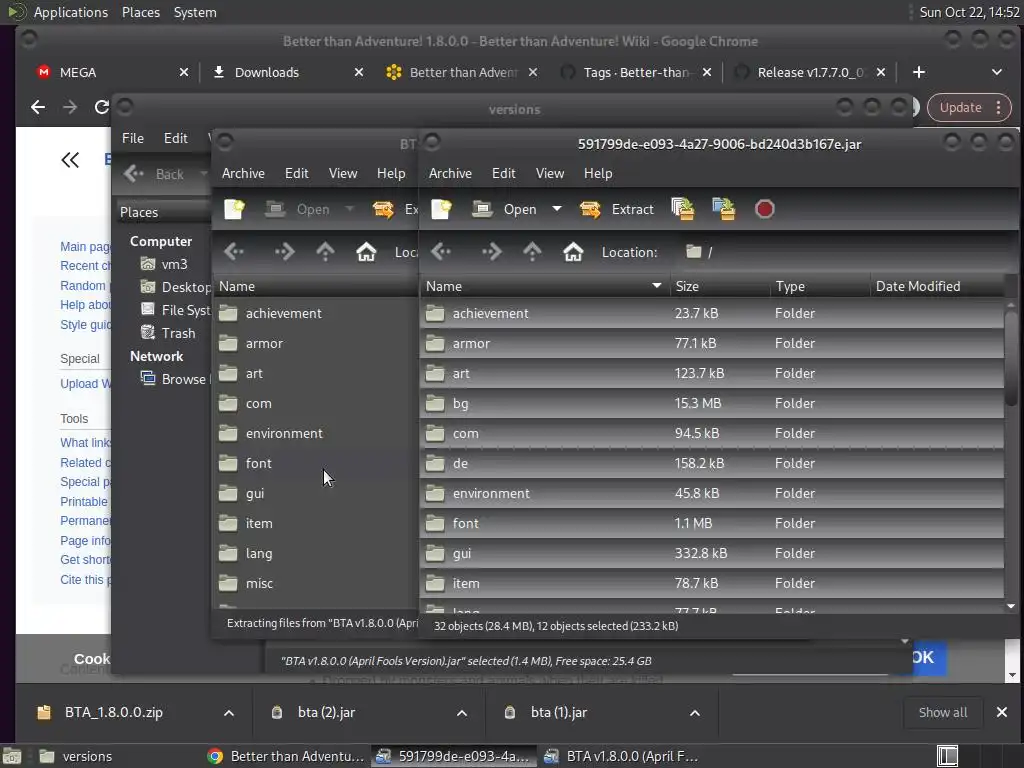
Task: Go forward using the arrow in the jar window
Action: 492,251
